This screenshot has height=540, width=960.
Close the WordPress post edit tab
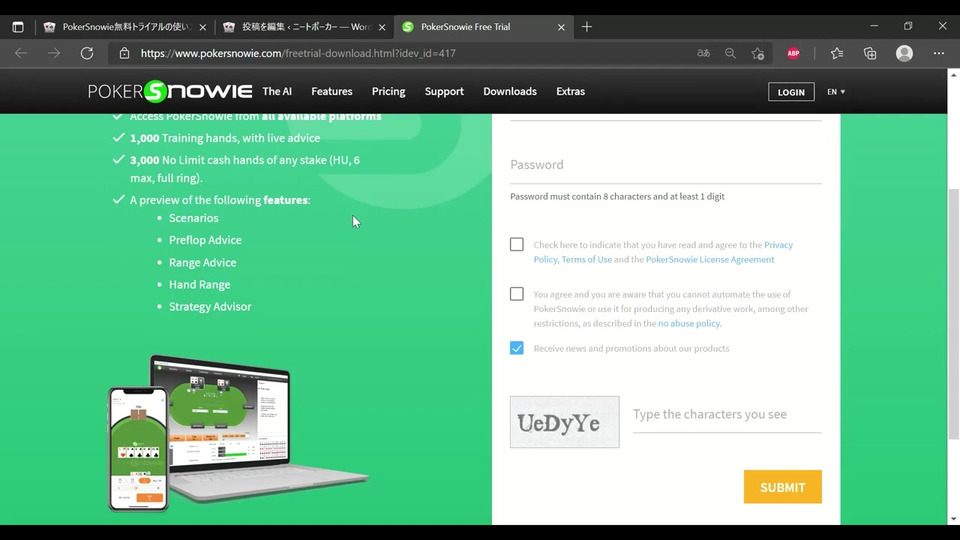(x=382, y=27)
